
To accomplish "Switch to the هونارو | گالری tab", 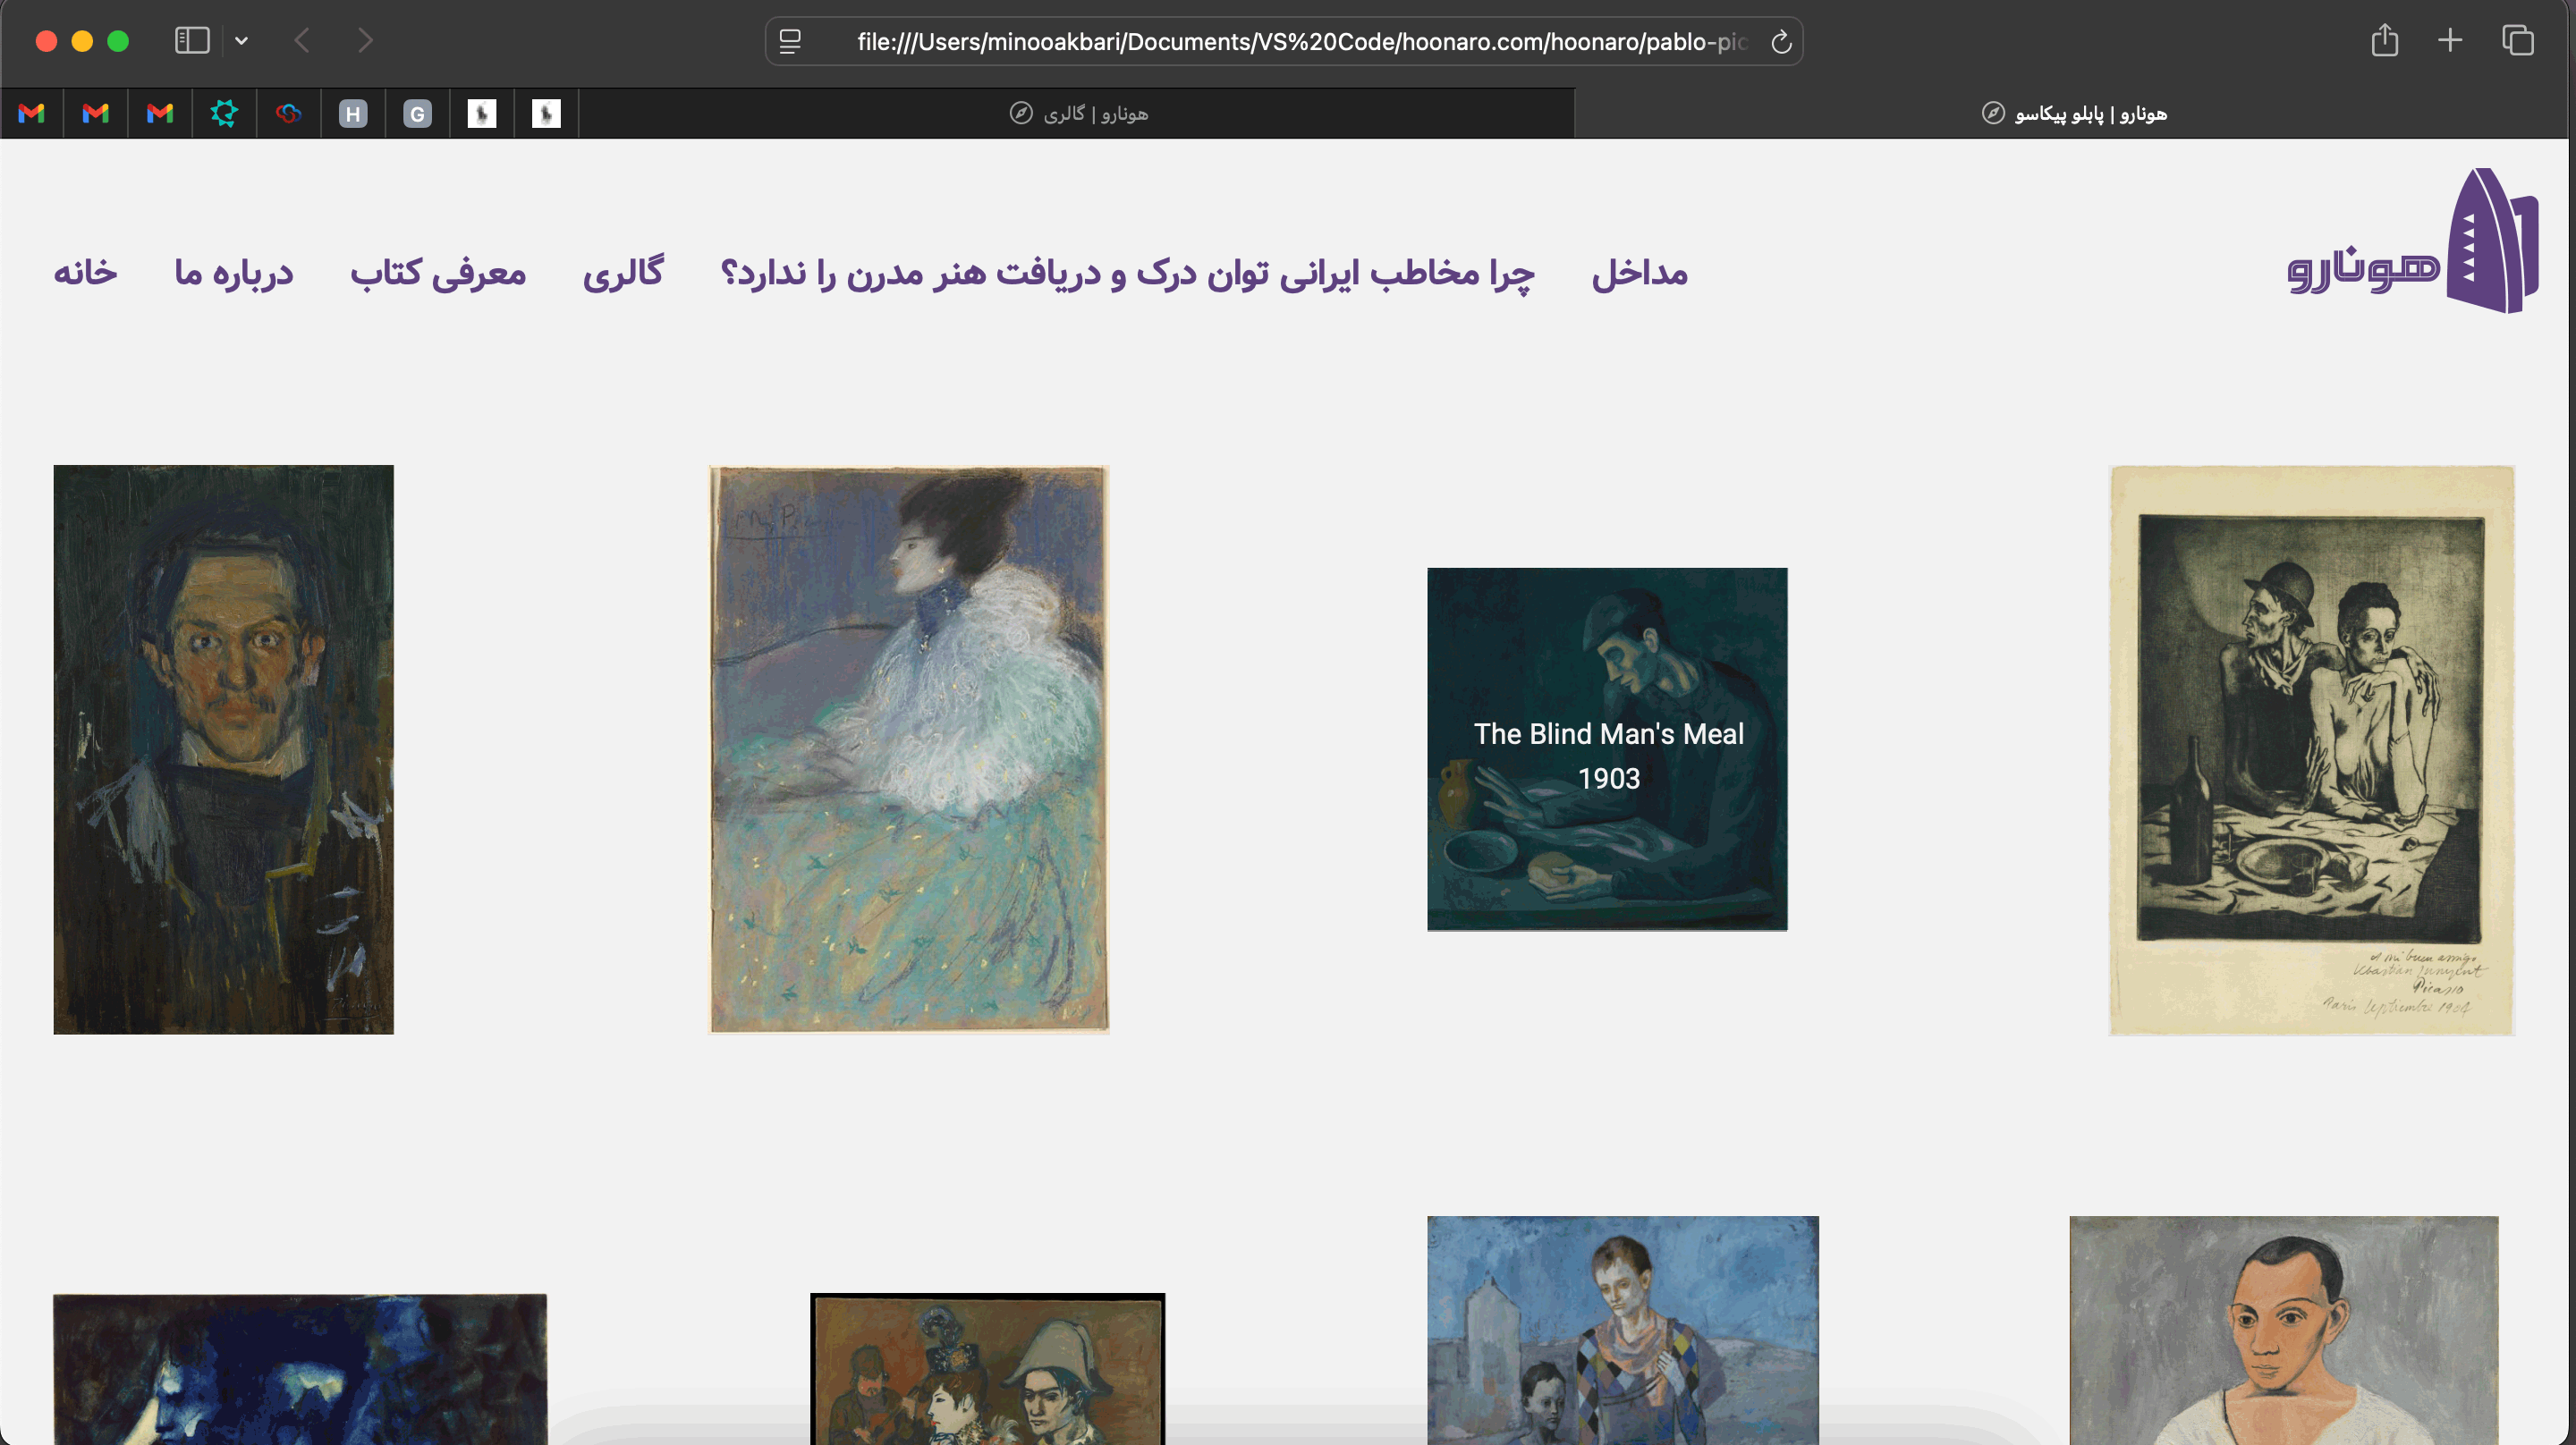I will pos(1078,113).
